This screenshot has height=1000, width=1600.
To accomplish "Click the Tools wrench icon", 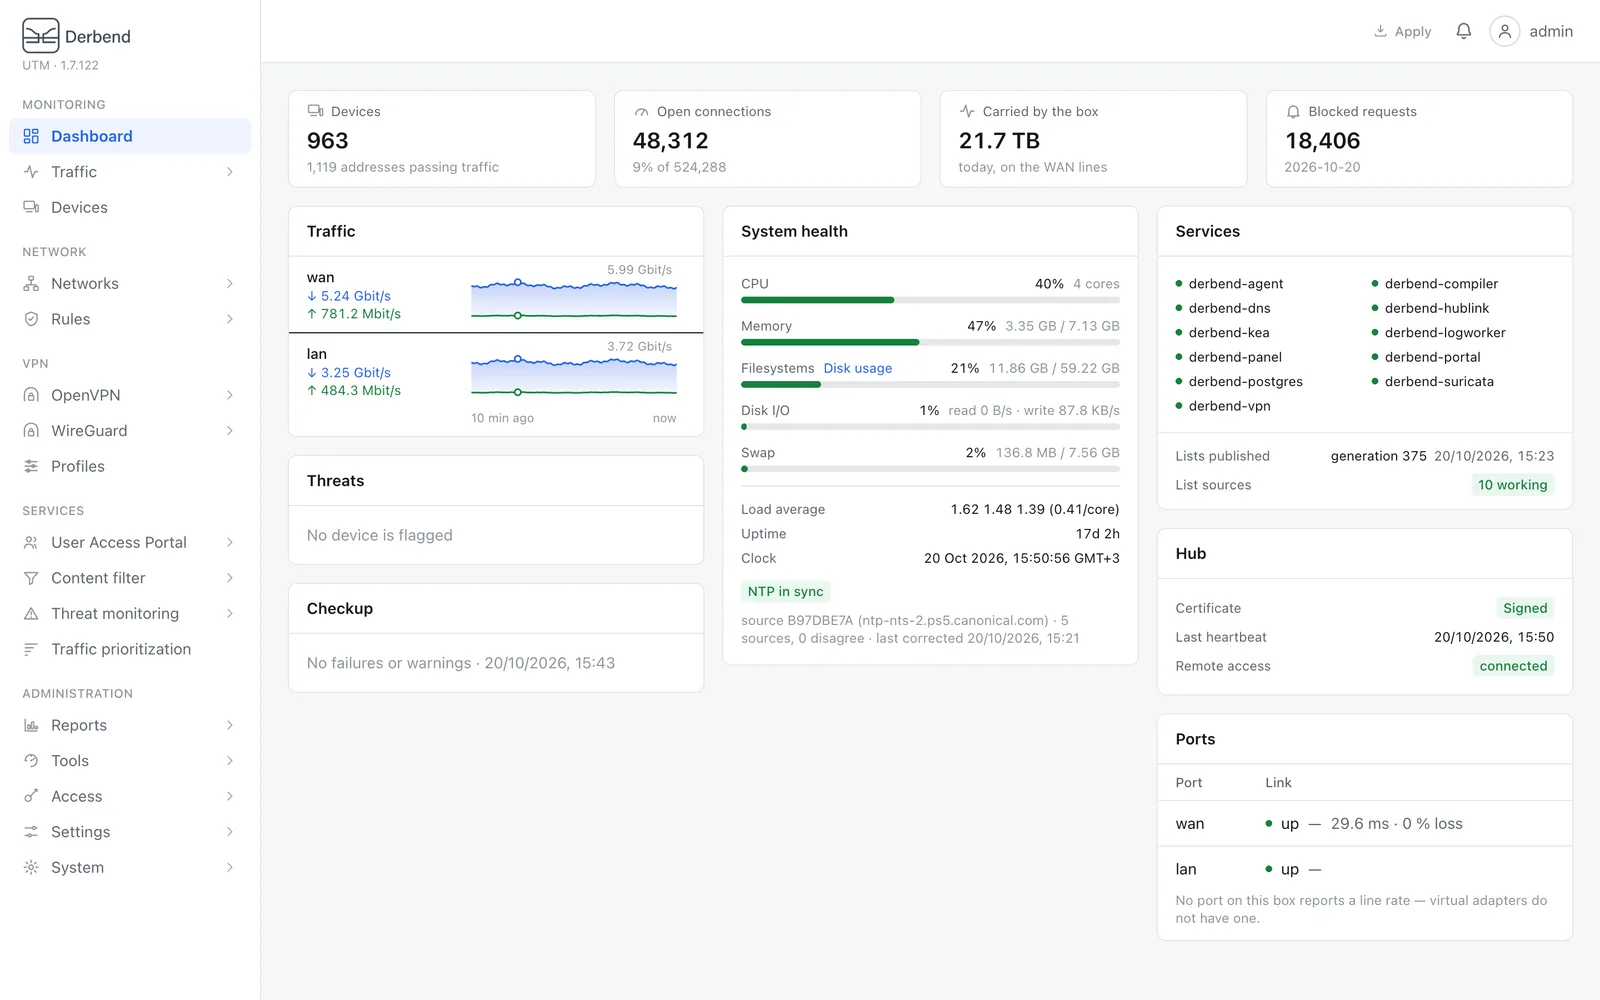I will pos(31,761).
